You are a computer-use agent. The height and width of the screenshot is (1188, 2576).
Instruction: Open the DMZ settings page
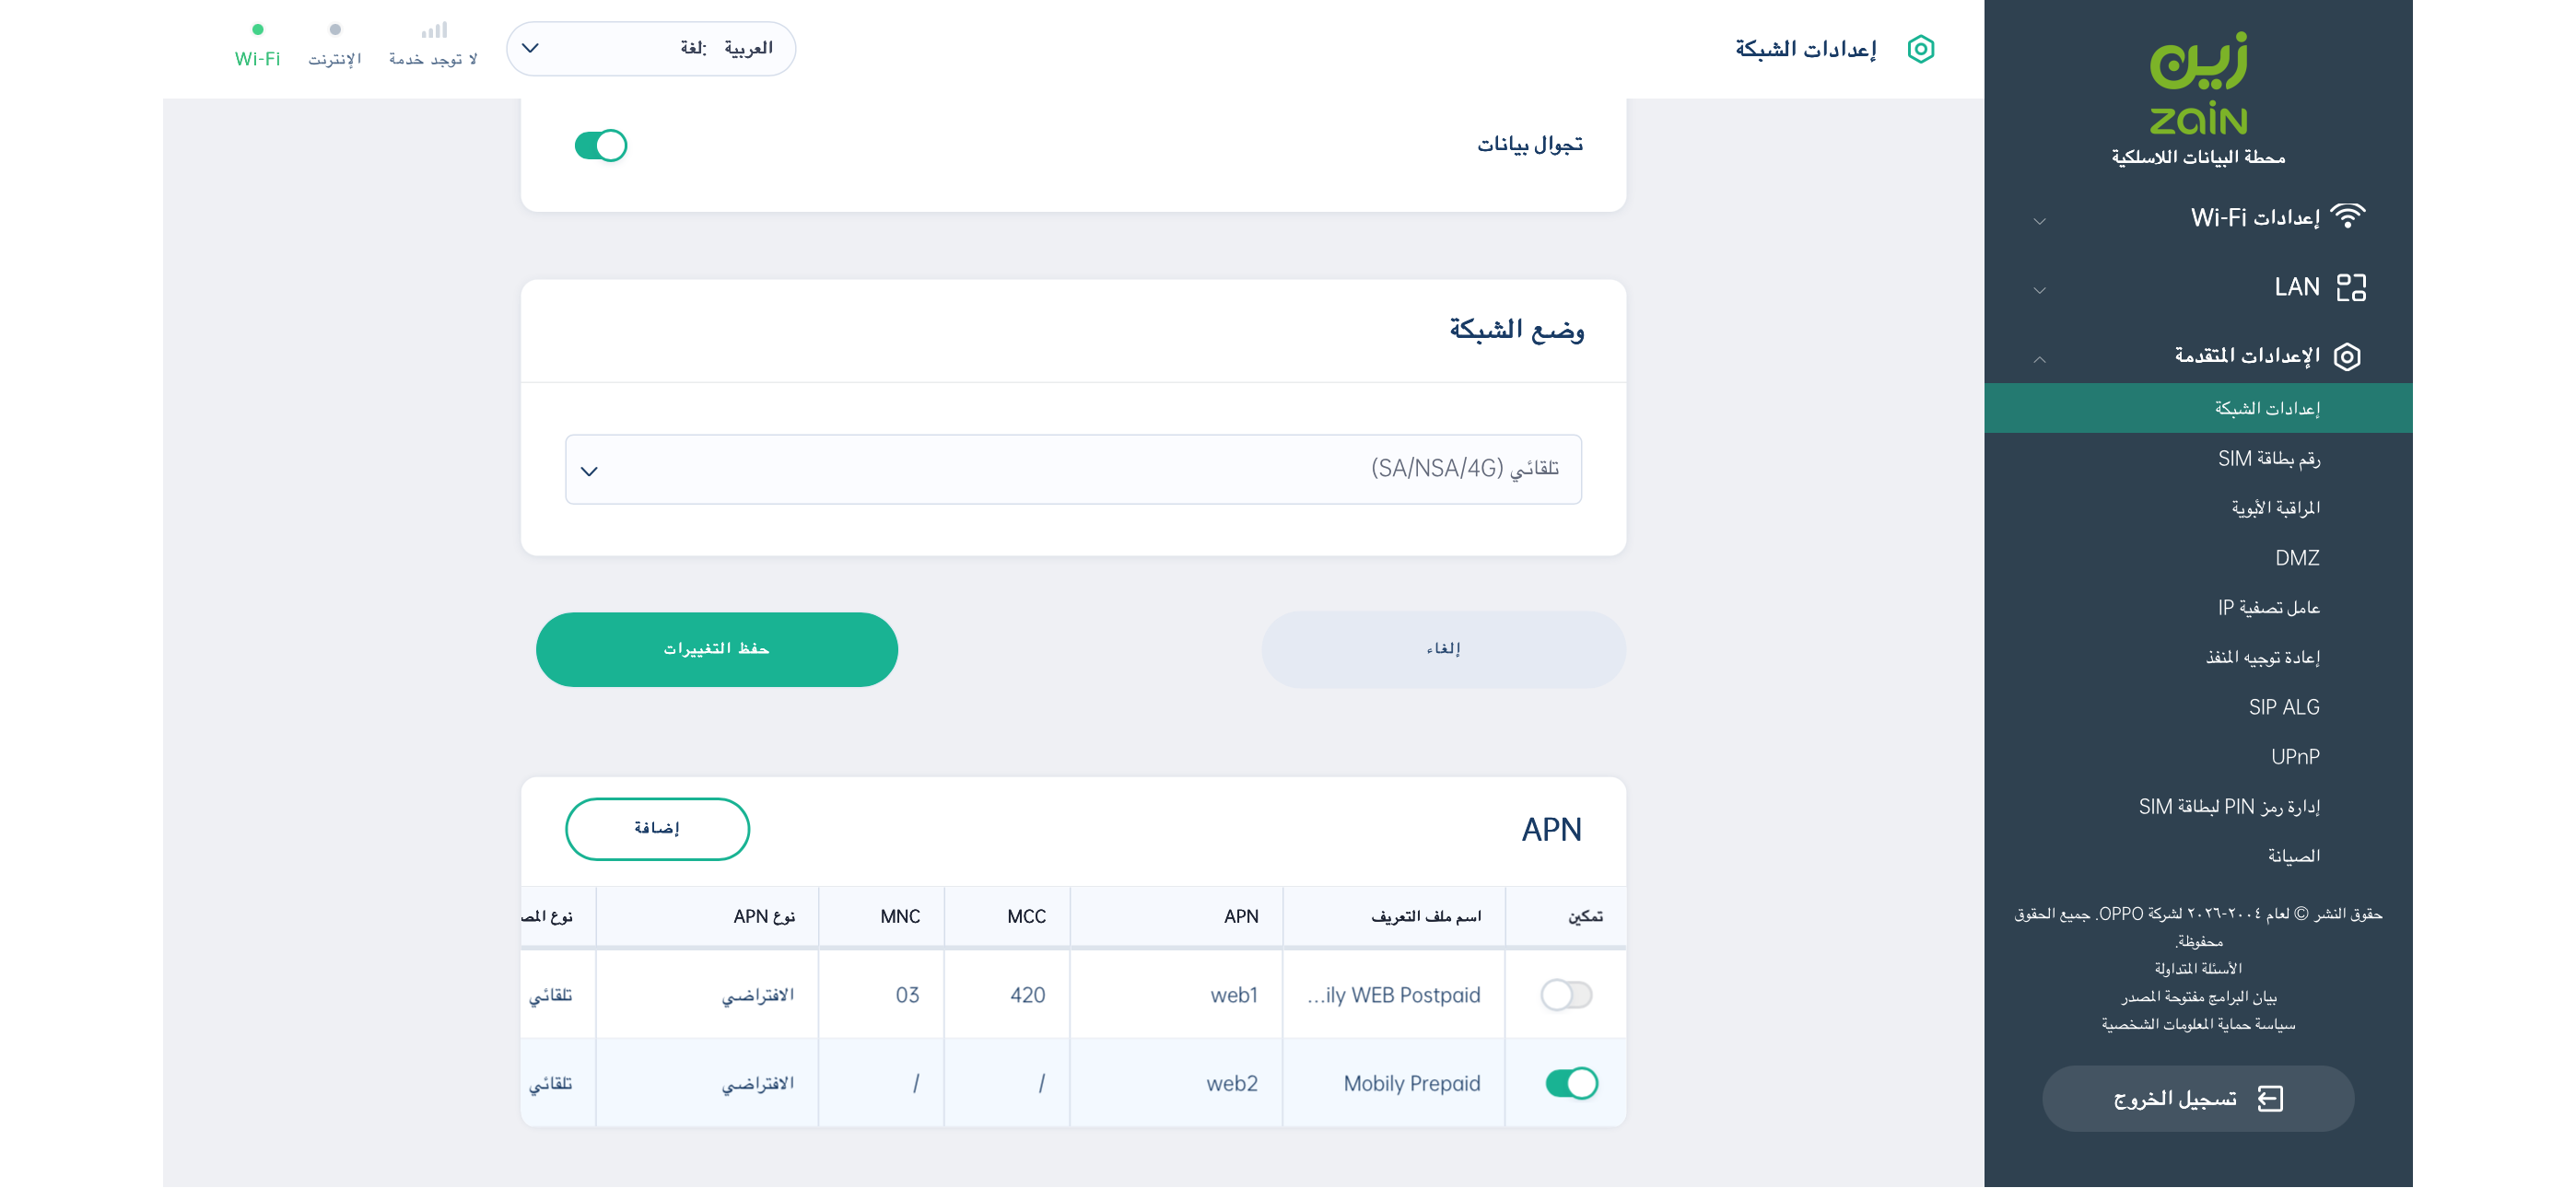[x=2296, y=558]
